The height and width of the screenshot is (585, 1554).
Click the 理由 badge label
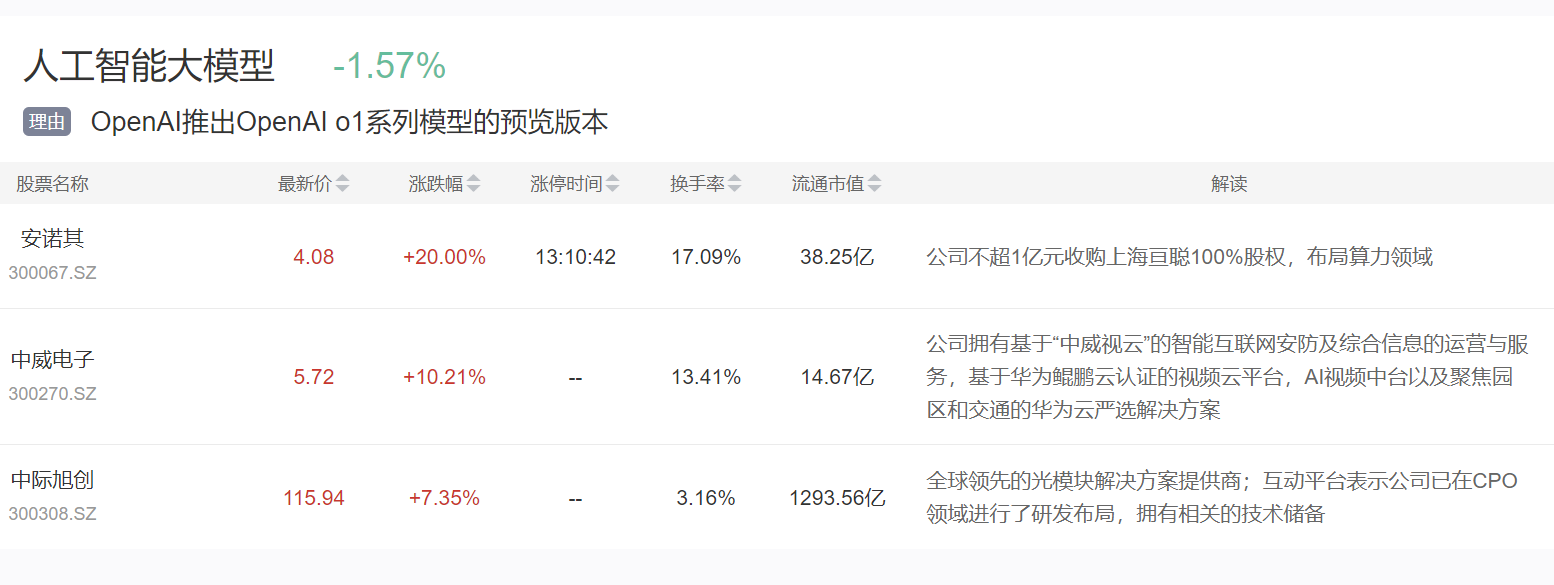point(47,123)
